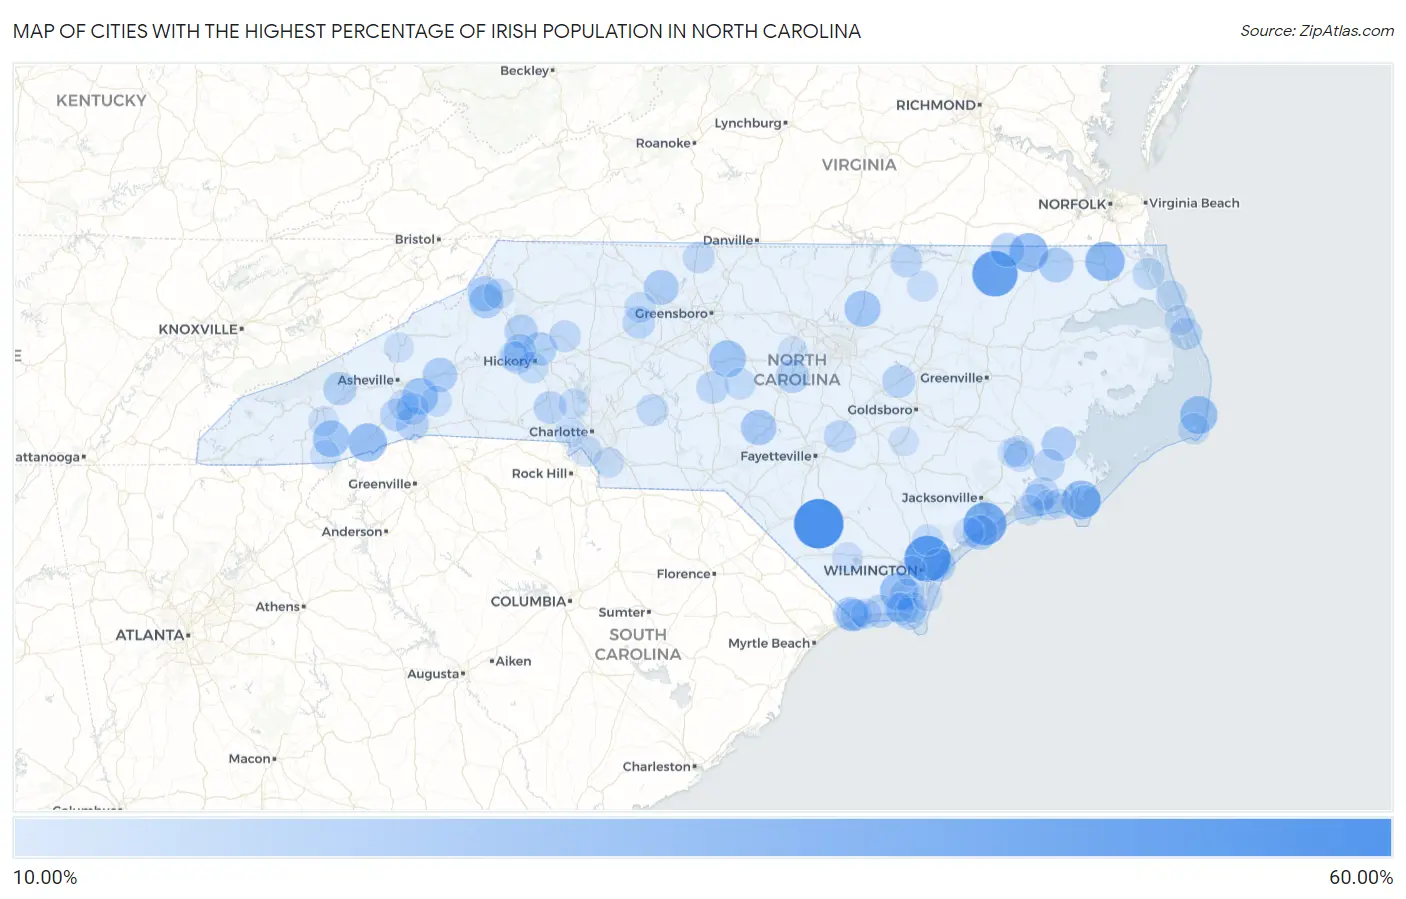Click the Greensboro city label

pyautogui.click(x=671, y=313)
